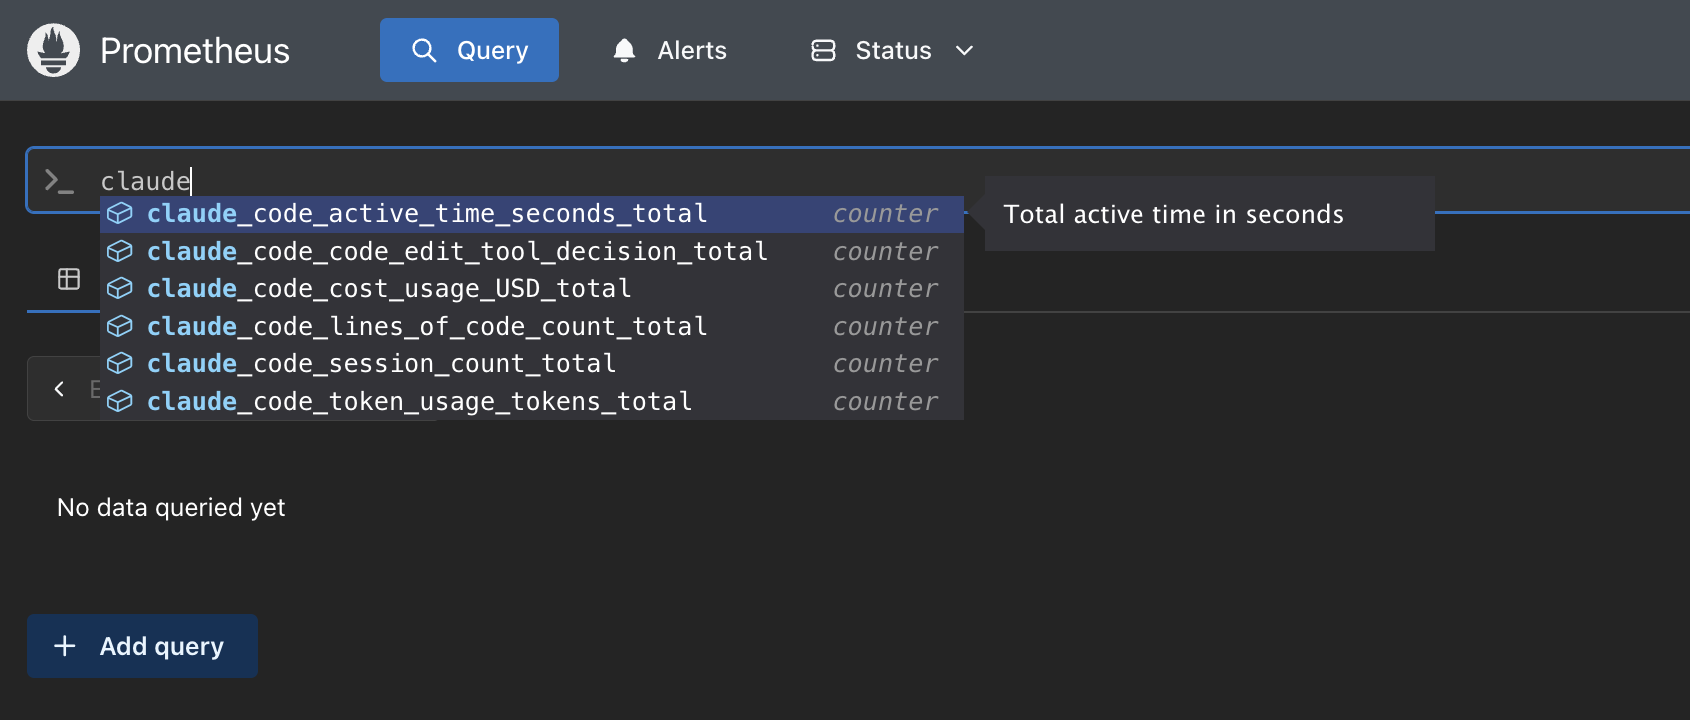Image resolution: width=1690 pixels, height=720 pixels.
Task: Click cube icon beside claude_code_token_usage_tokens_total
Action: click(120, 401)
